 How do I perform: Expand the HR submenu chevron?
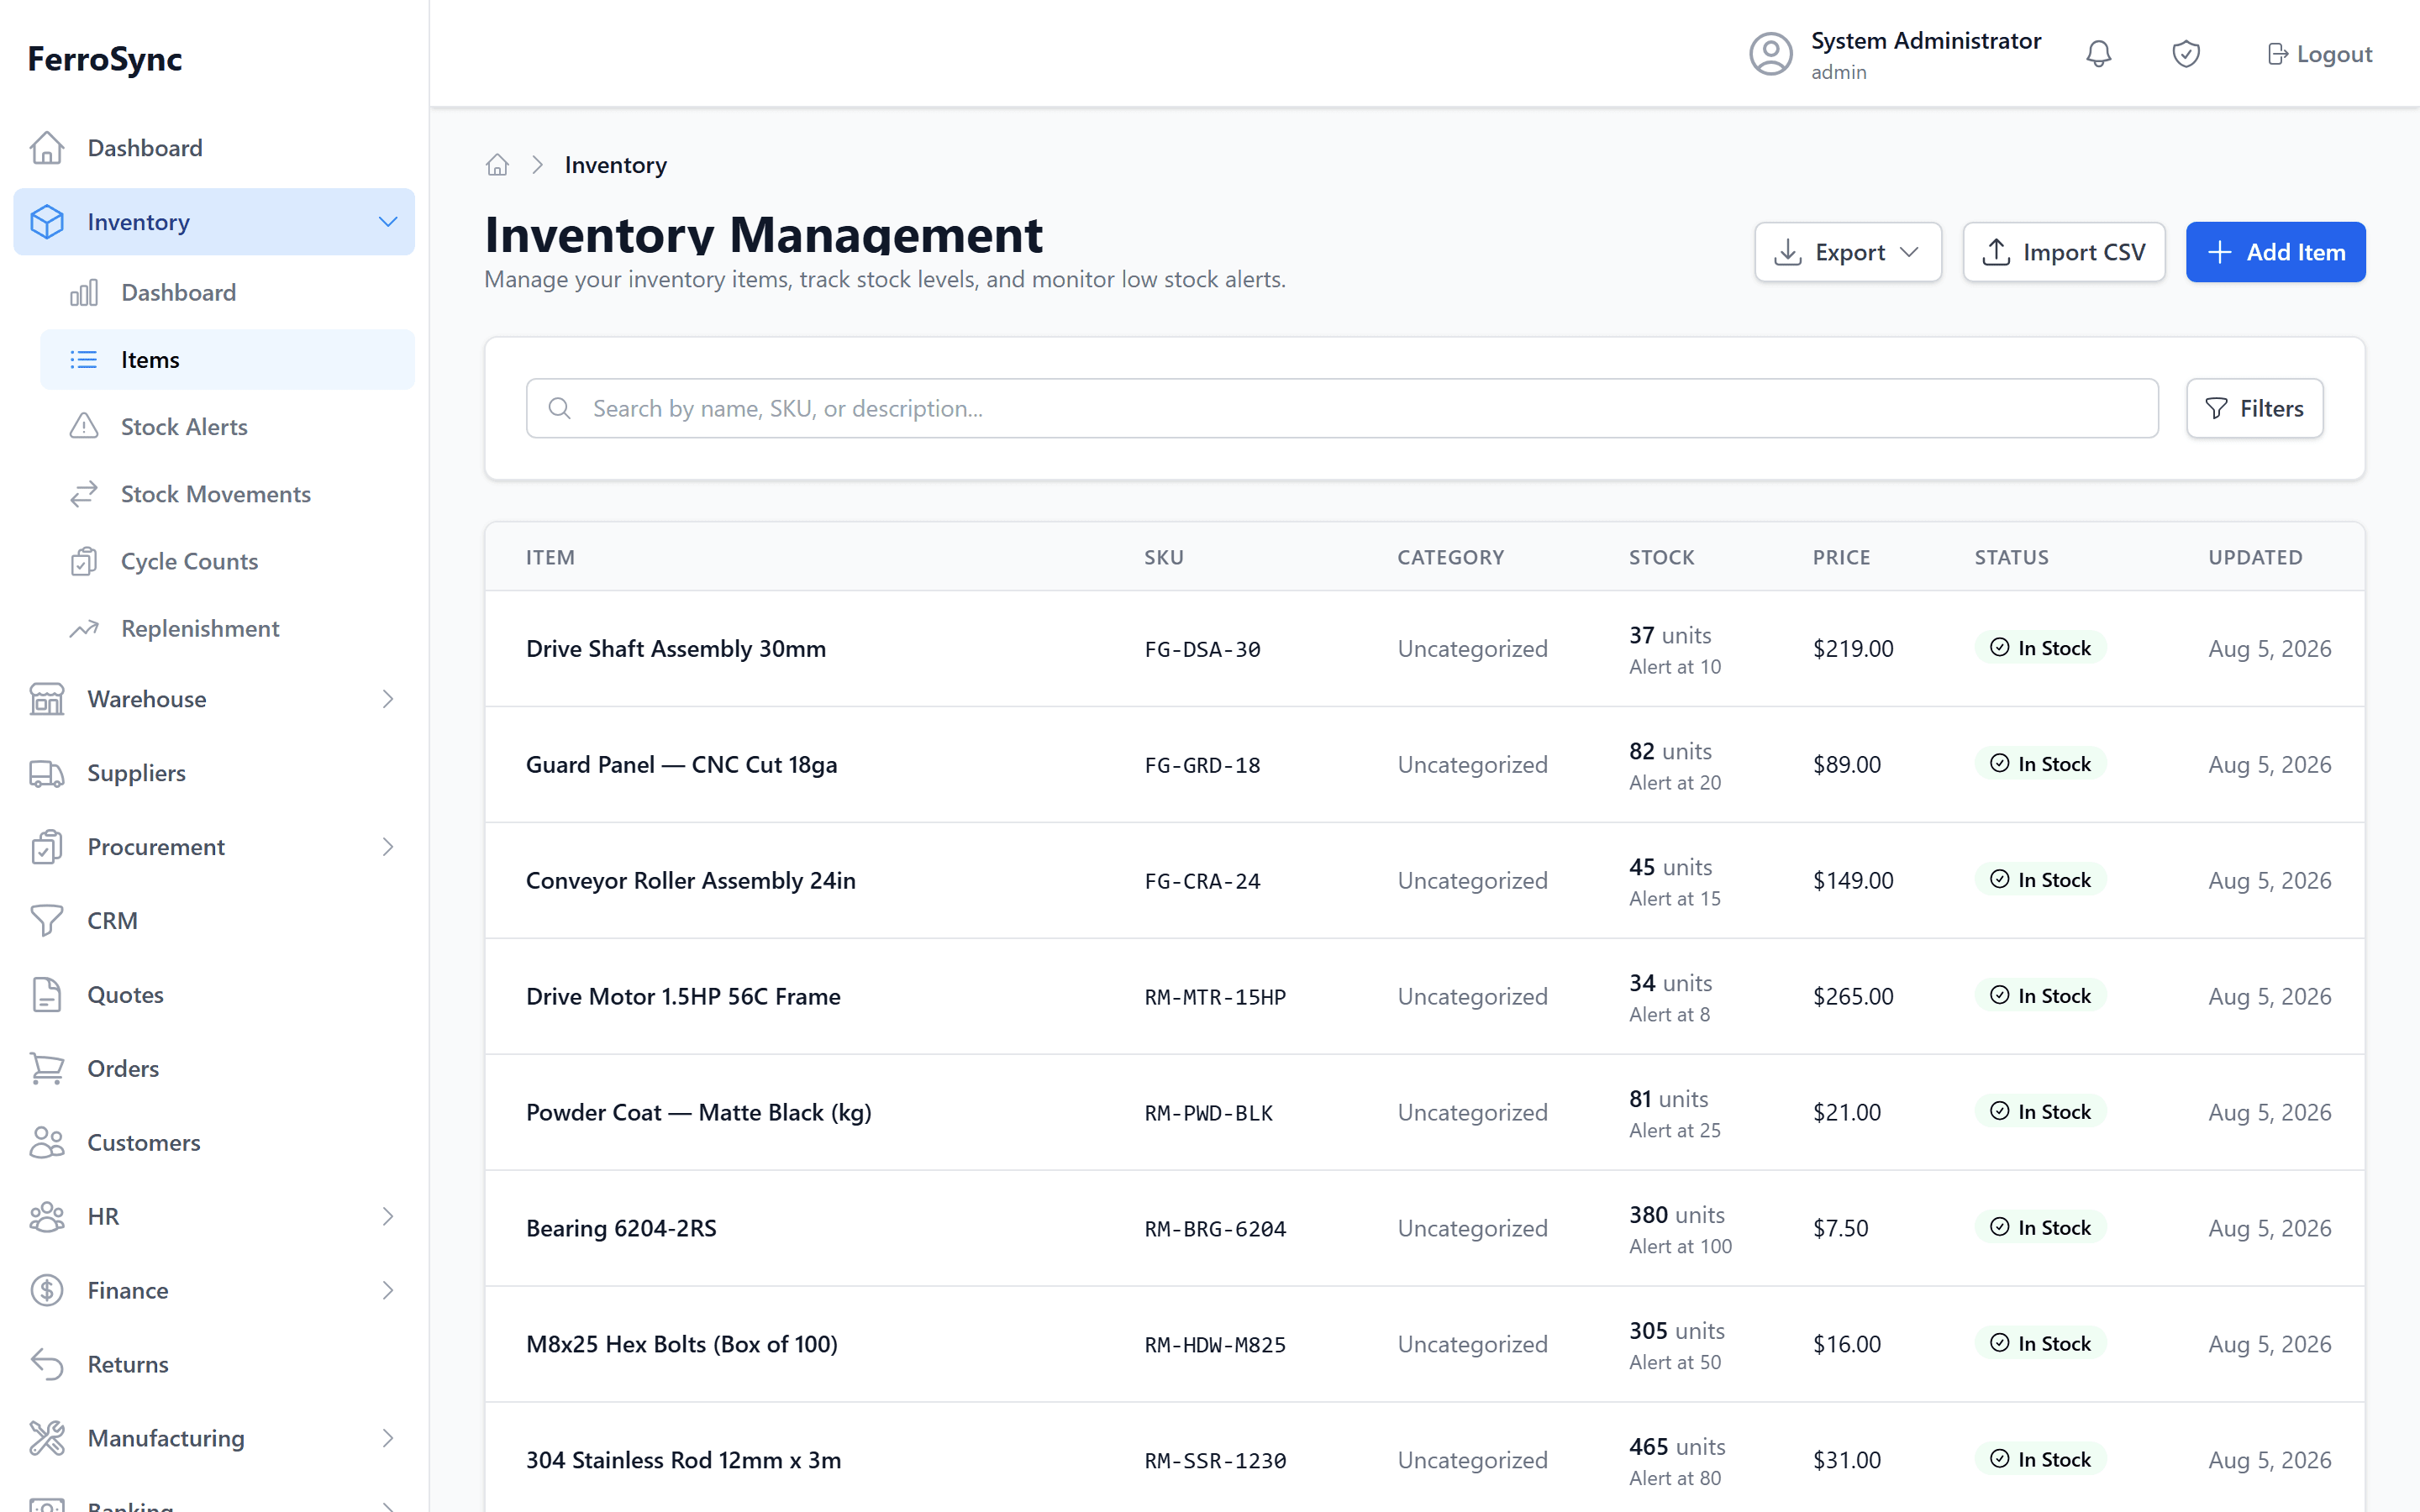coord(388,1216)
